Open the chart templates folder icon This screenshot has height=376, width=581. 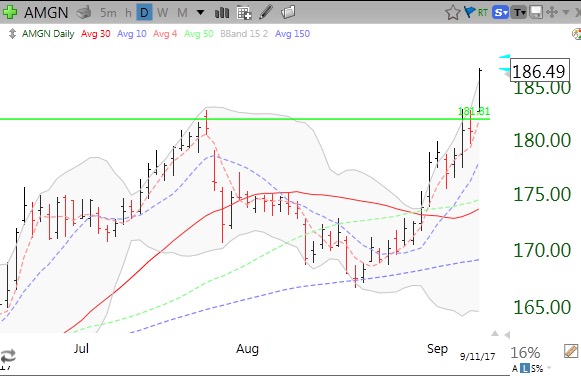(x=288, y=12)
